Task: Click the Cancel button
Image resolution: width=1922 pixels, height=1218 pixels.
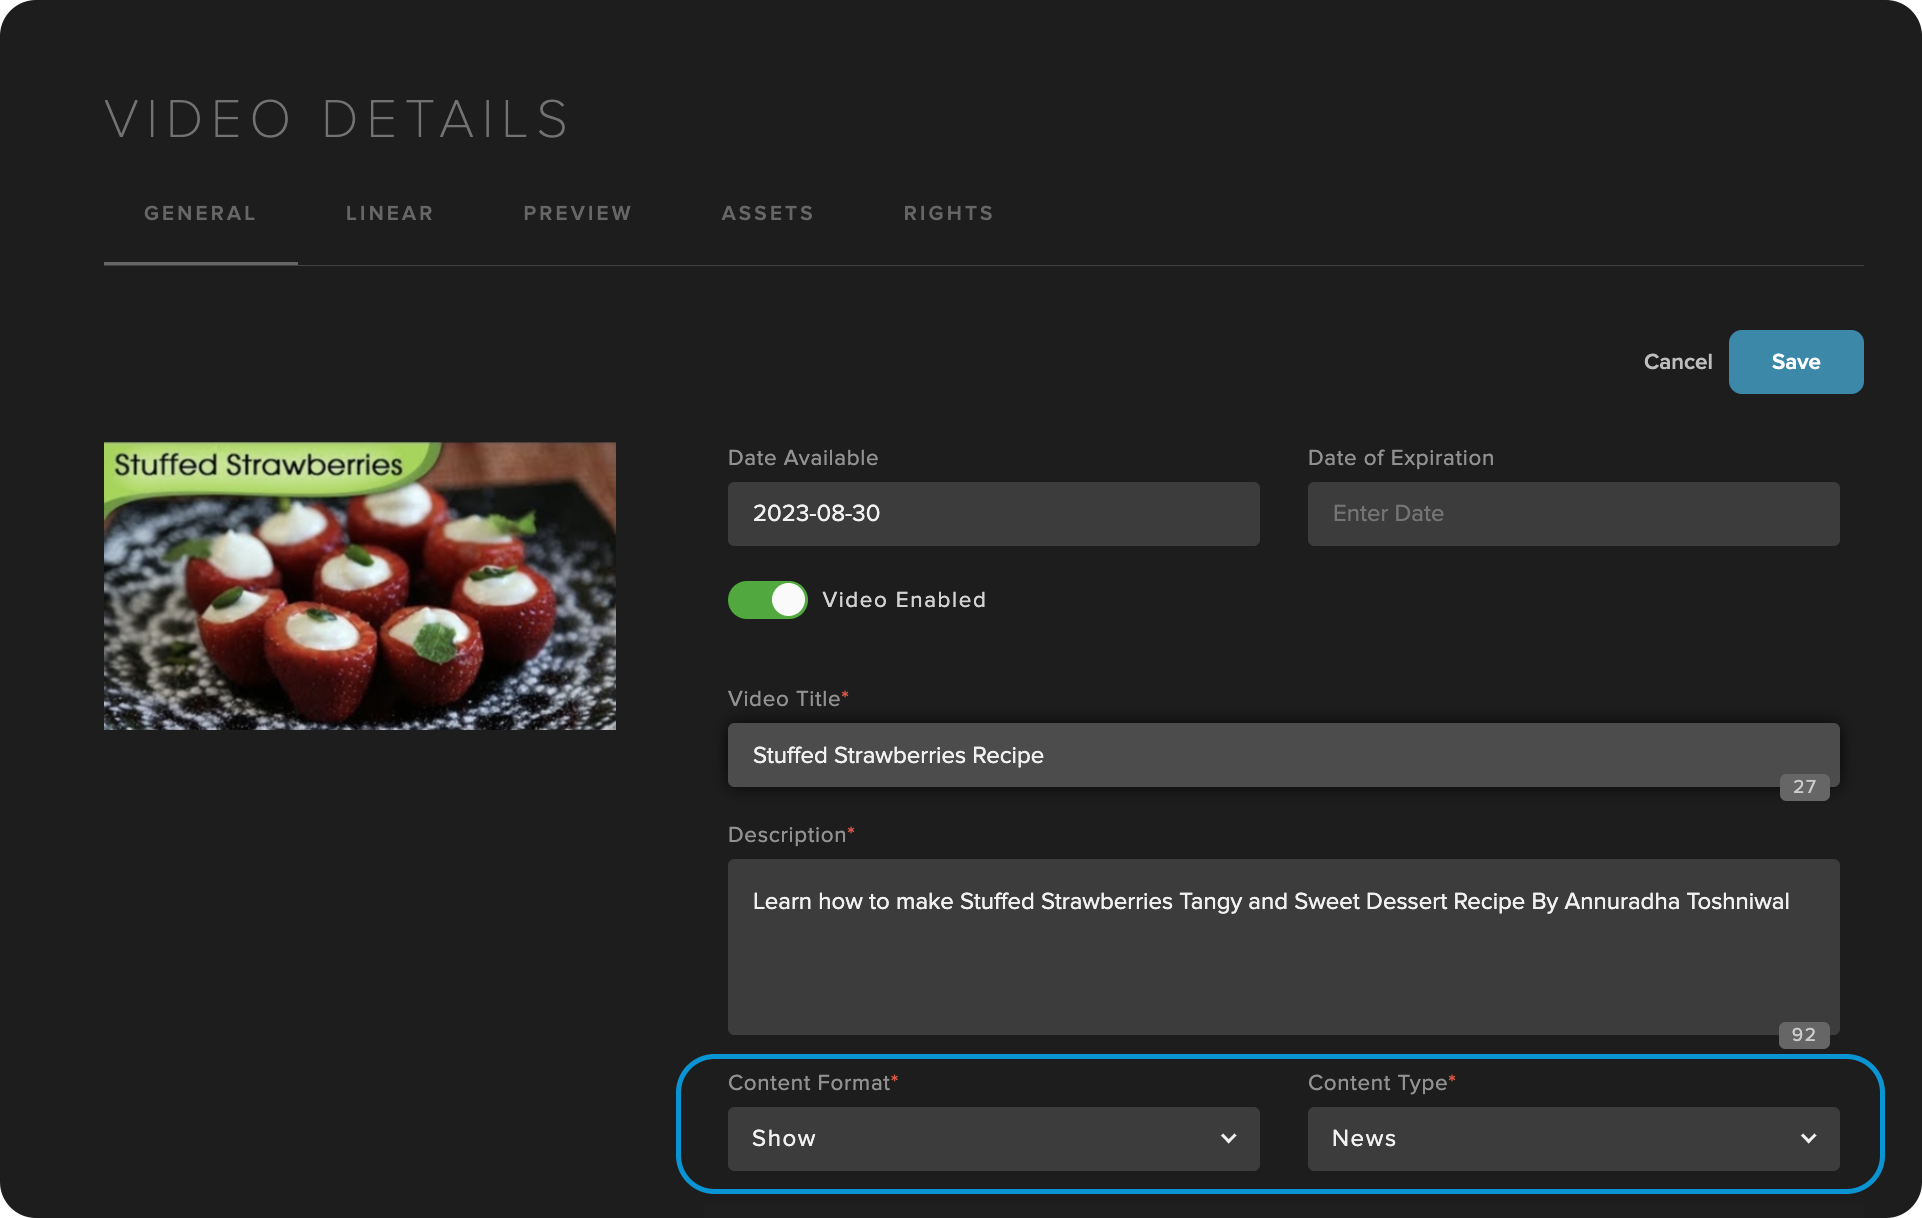Action: click(1678, 362)
